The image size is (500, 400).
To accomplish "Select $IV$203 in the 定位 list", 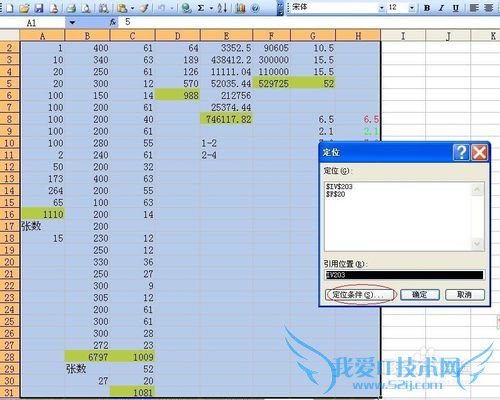I will click(x=339, y=187).
